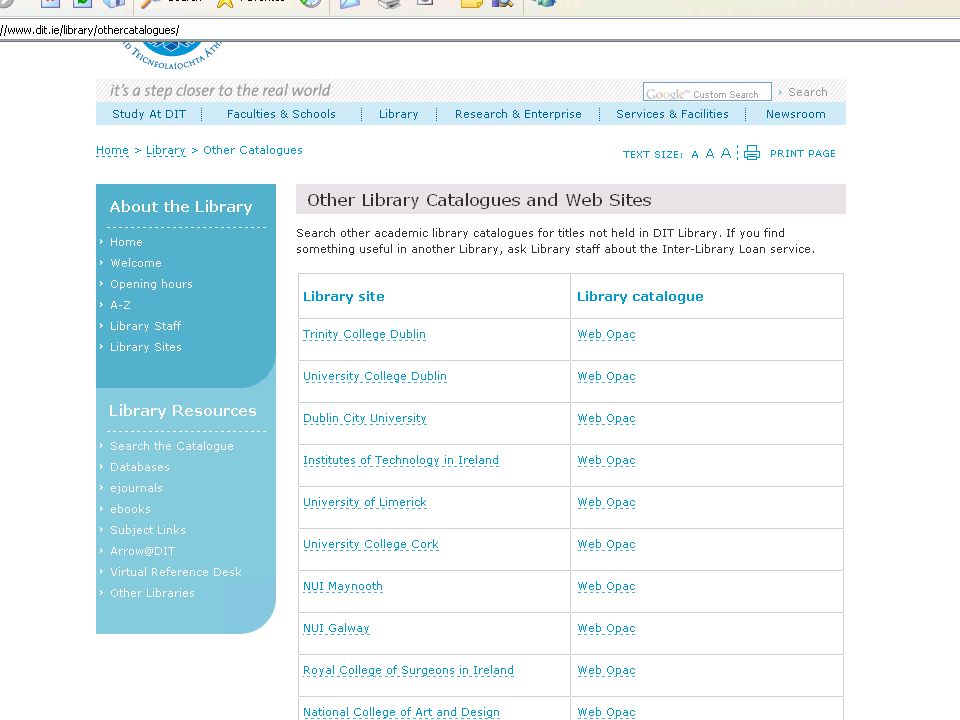The image size is (960, 720).
Task: Visit National College of Art and Design site
Action: point(401,712)
